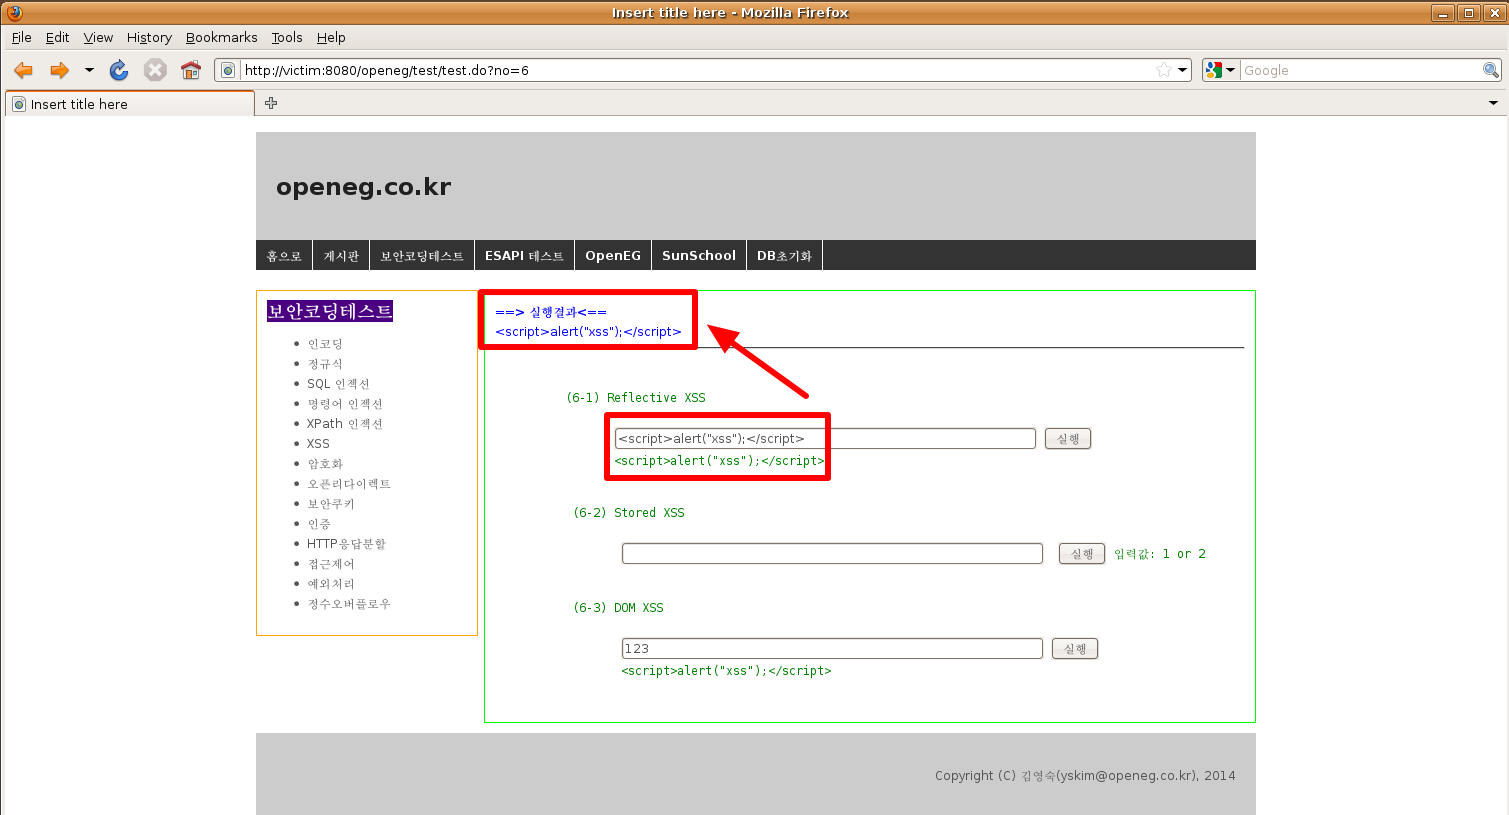Open the 접근제어 sidebar link
Screen dimensions: 1509x815
tap(331, 564)
